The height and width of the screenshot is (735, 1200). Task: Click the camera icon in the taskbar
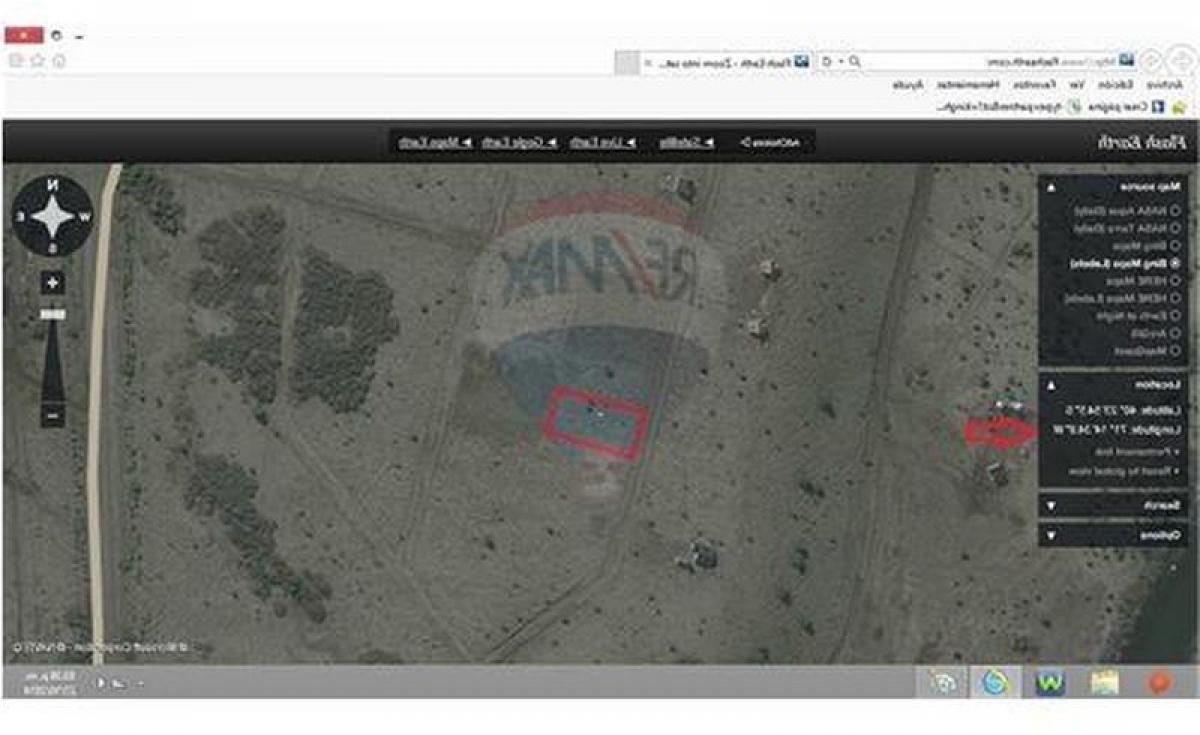pyautogui.click(x=943, y=682)
